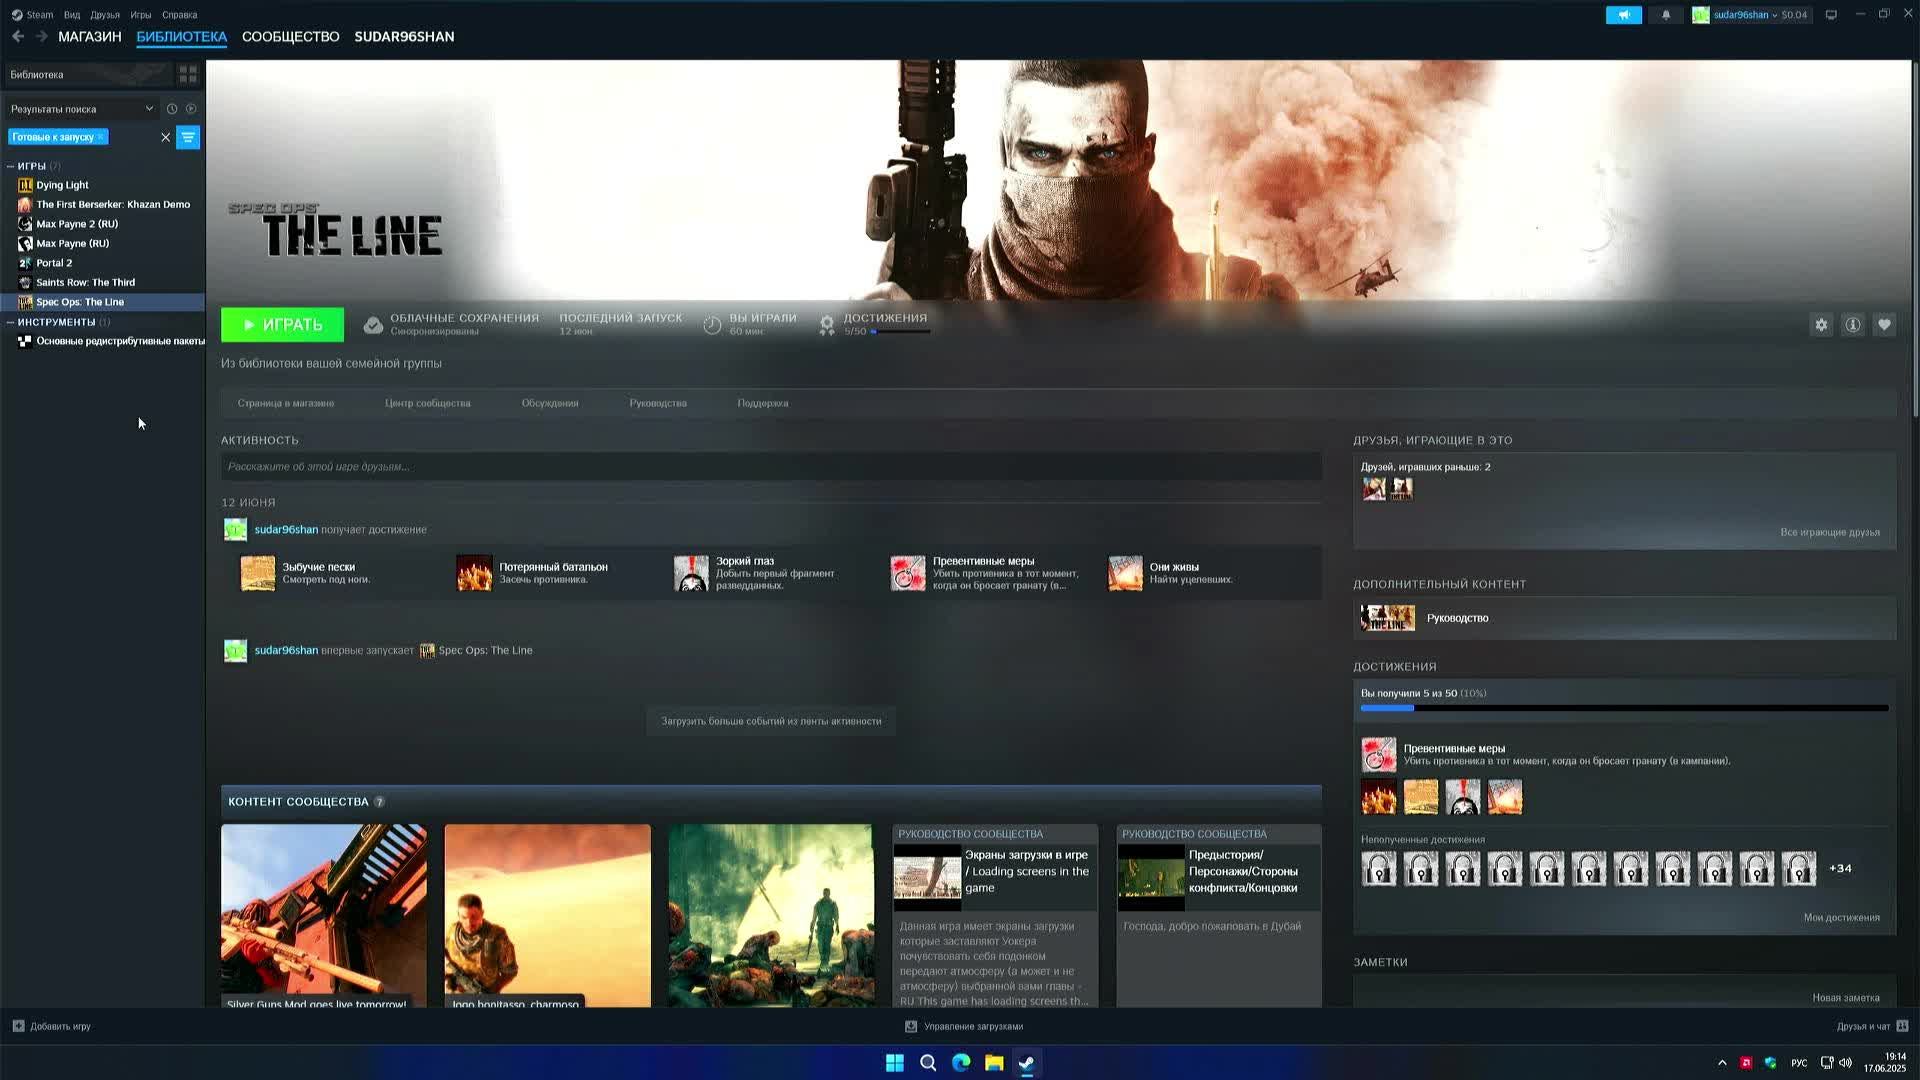Screen dimensions: 1920x1080
Task: Show the +34 remaining locked achievements
Action: click(1840, 868)
